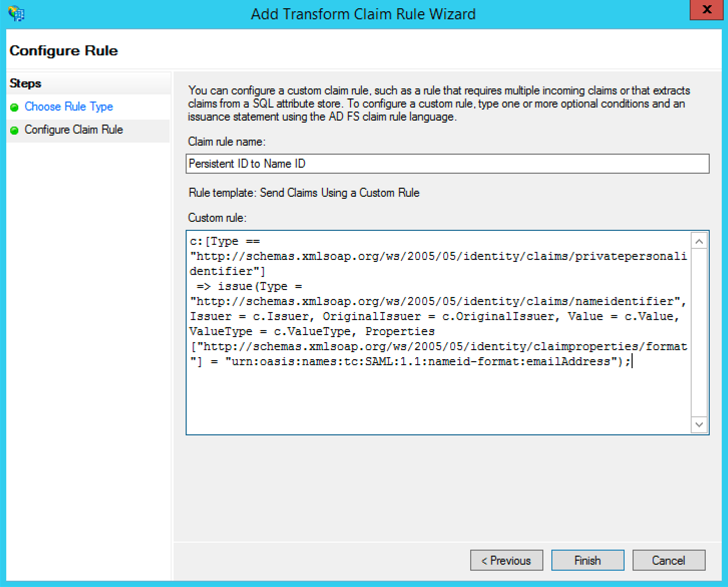Go back with the Previous button
This screenshot has width=728, height=587.
506,560
